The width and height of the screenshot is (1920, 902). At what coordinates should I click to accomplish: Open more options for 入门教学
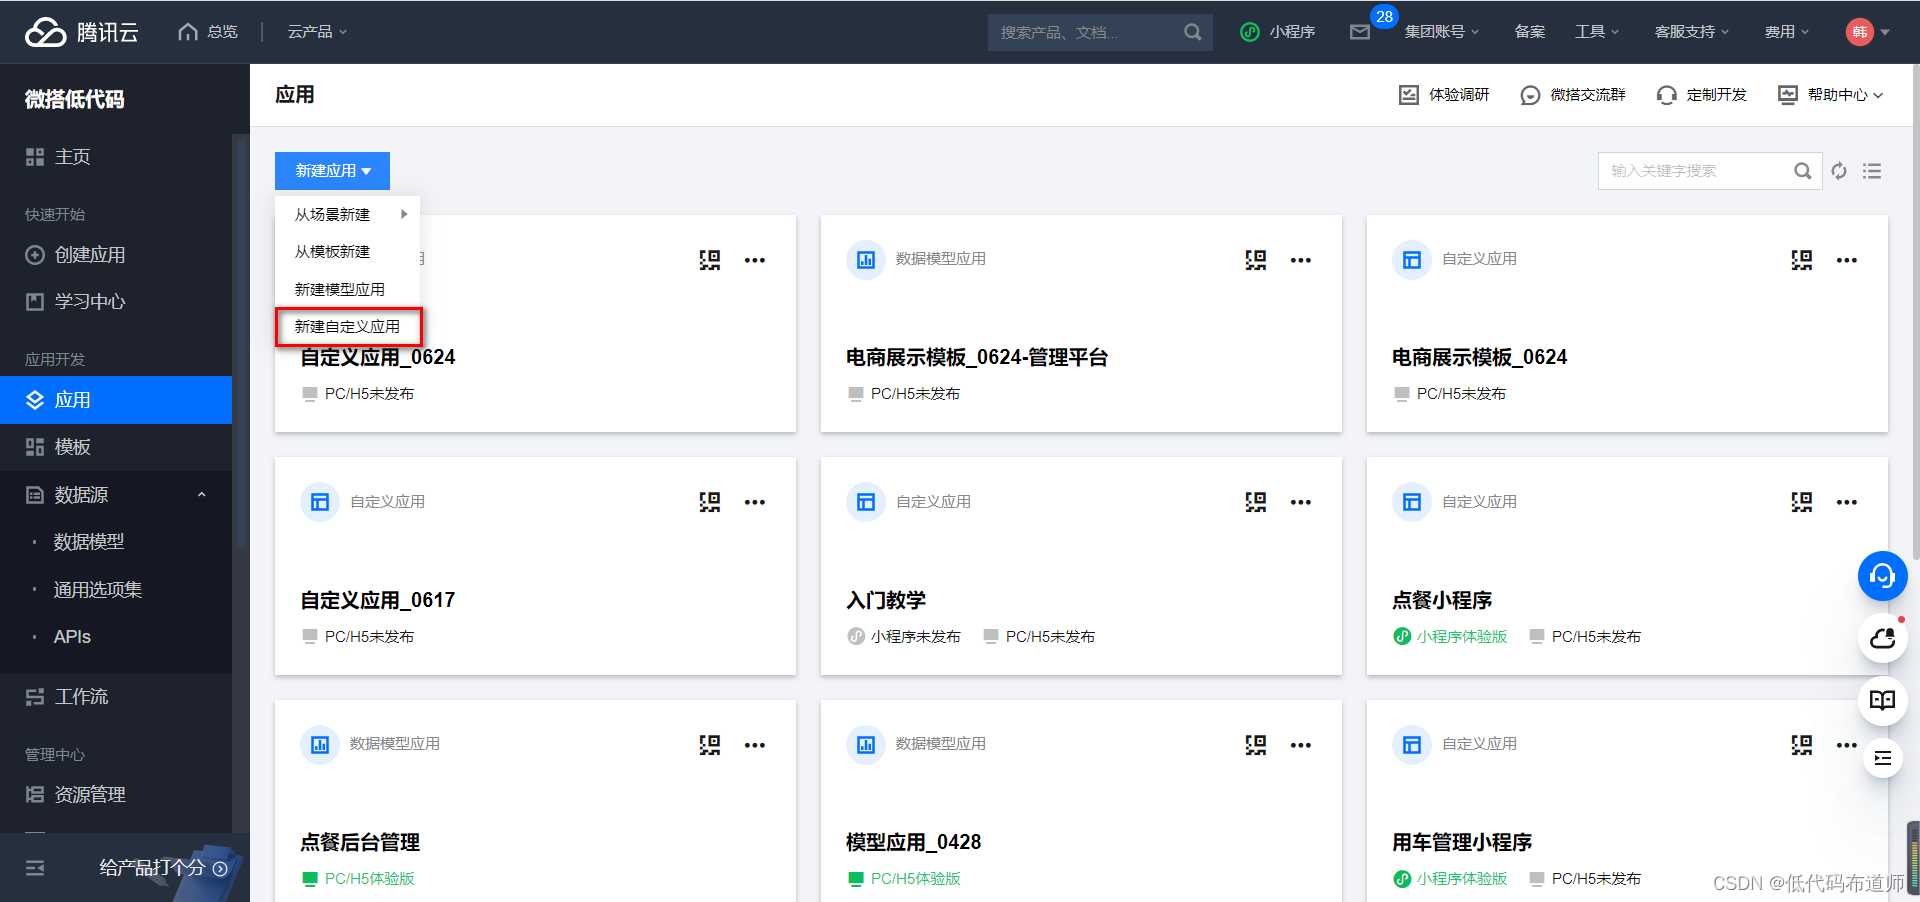(1301, 502)
